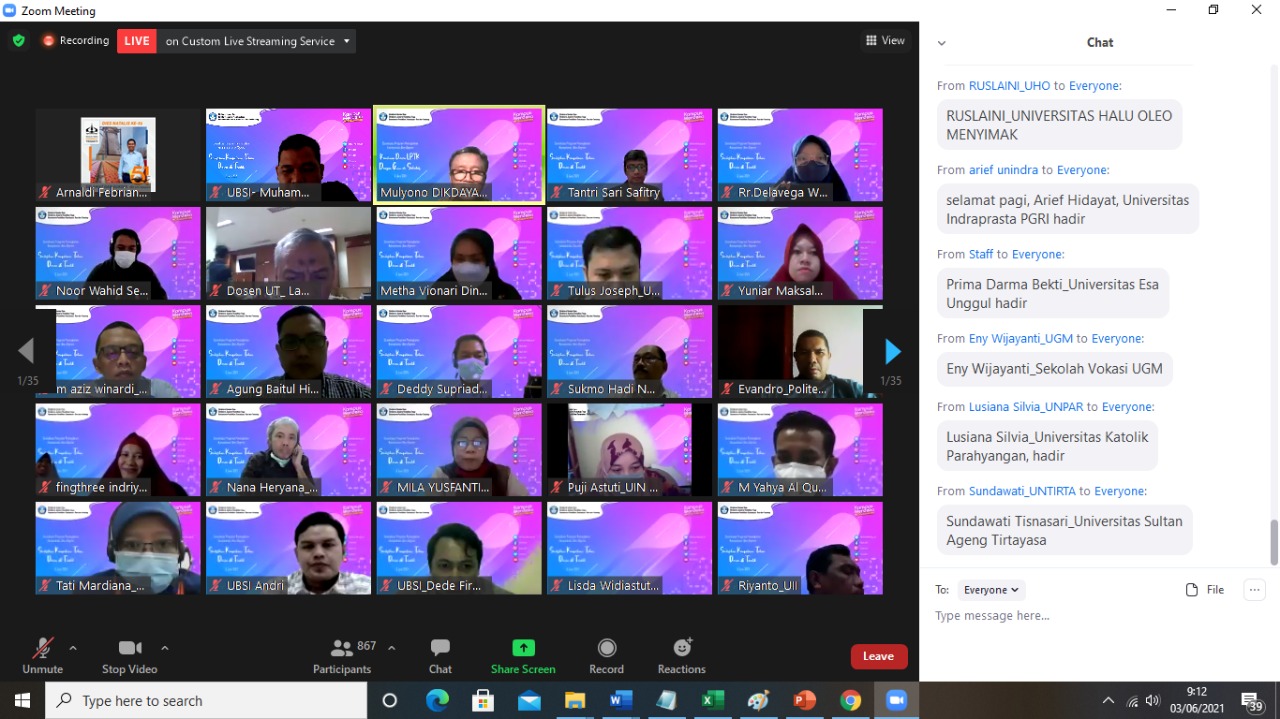Click the Record button

(606, 657)
